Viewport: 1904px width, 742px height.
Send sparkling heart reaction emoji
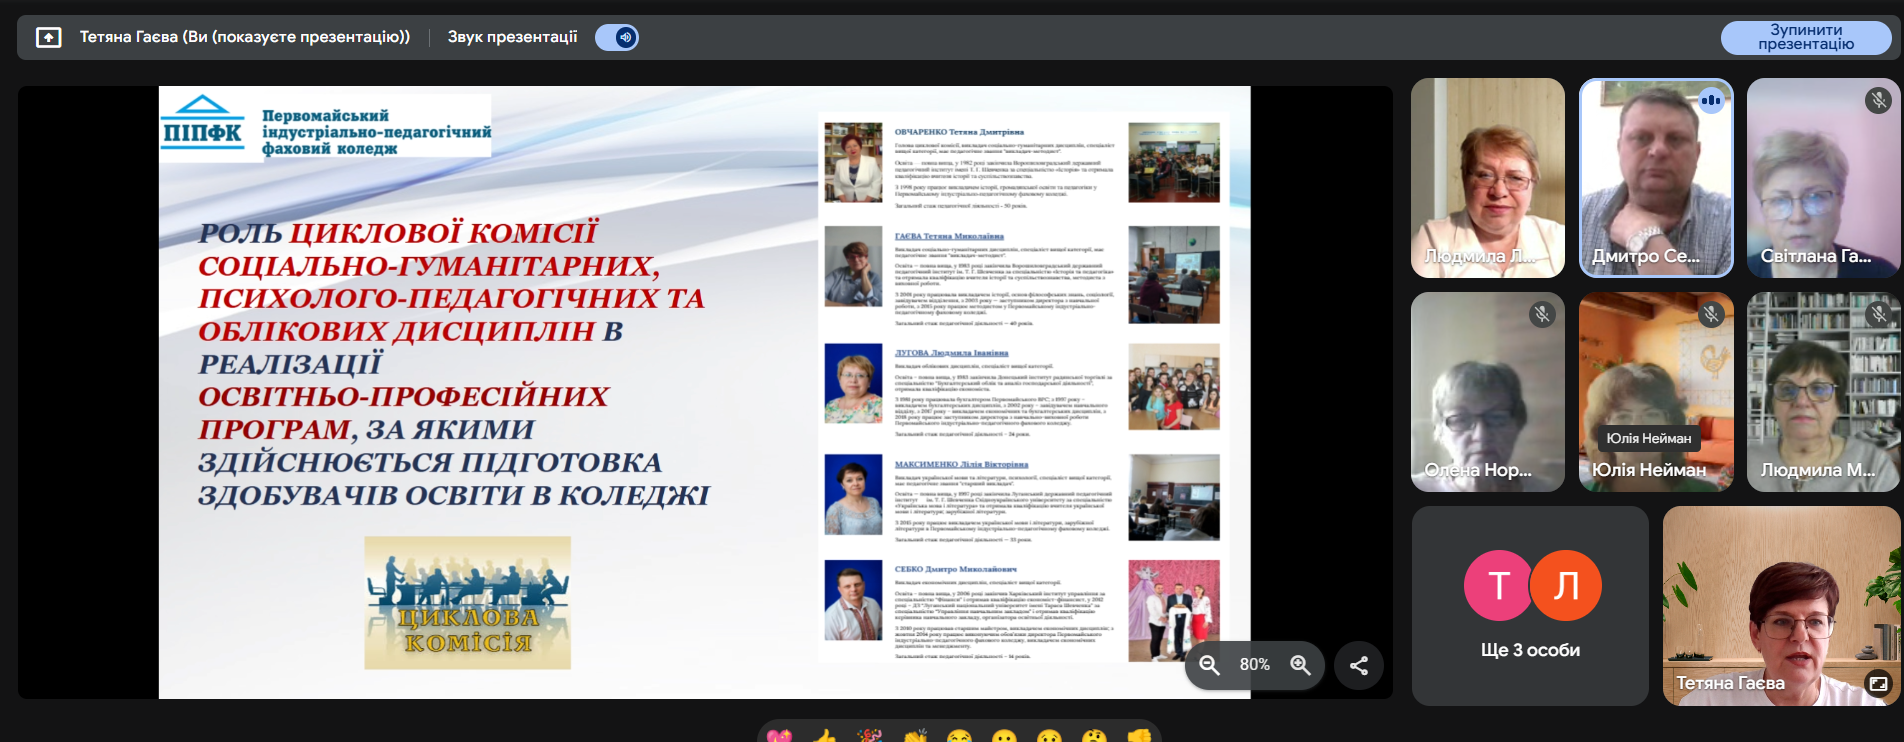pyautogui.click(x=779, y=736)
